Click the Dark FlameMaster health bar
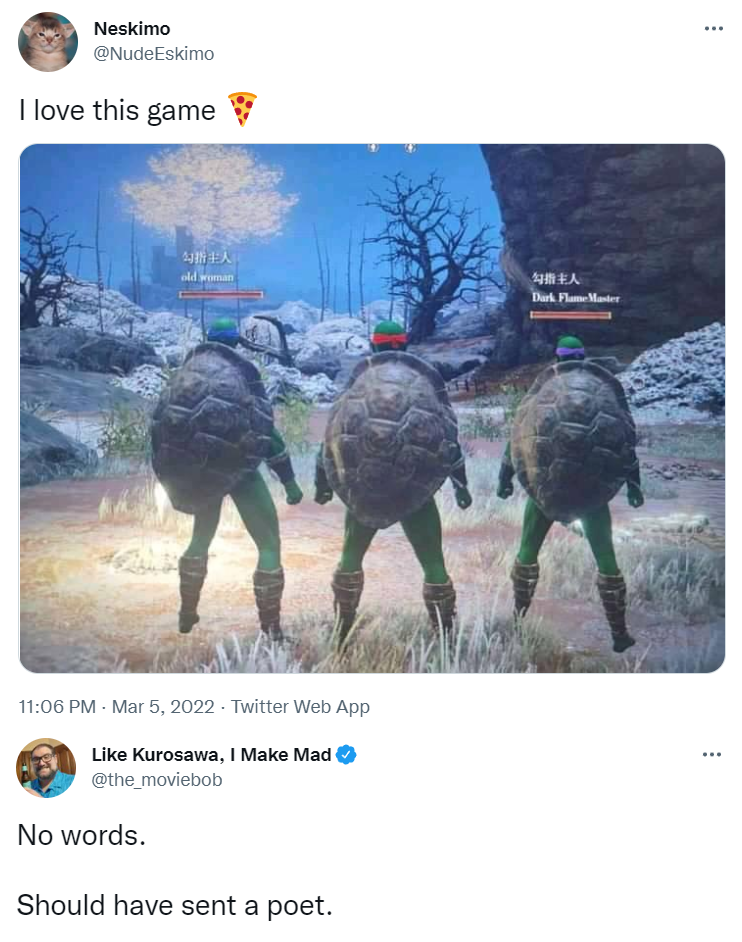This screenshot has width=742, height=942. click(570, 315)
